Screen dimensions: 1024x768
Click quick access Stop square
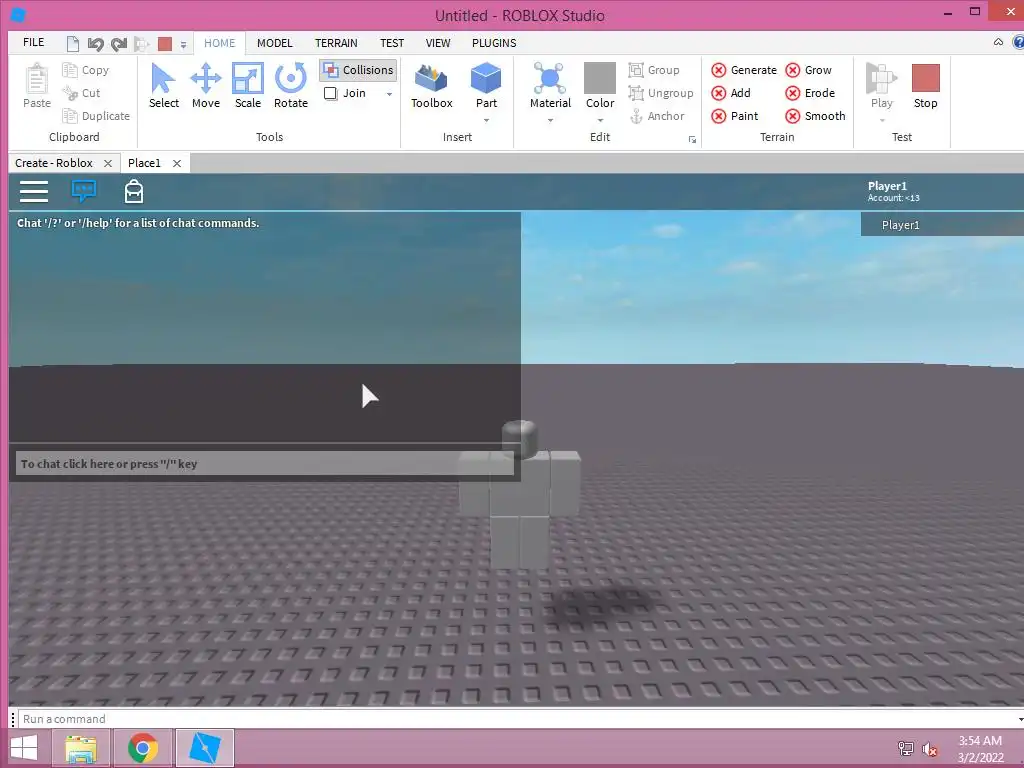(x=165, y=44)
